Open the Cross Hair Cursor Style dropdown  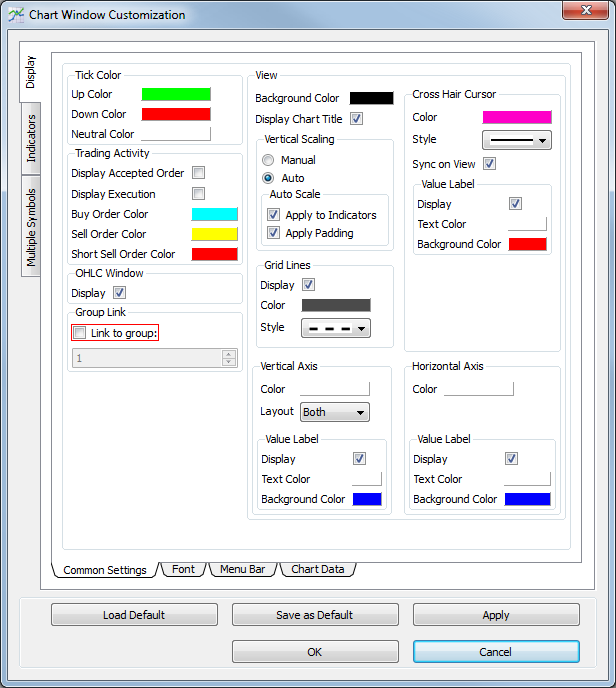point(517,140)
